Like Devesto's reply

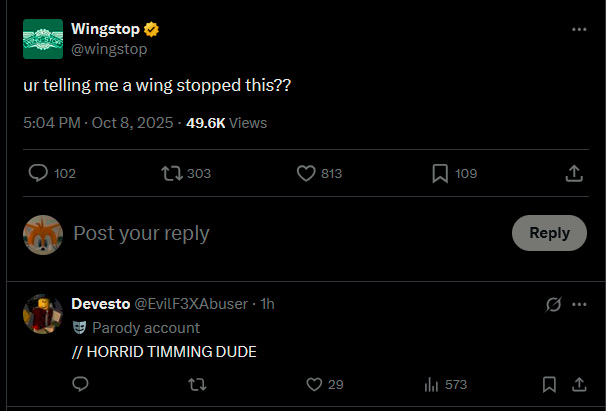click(314, 384)
